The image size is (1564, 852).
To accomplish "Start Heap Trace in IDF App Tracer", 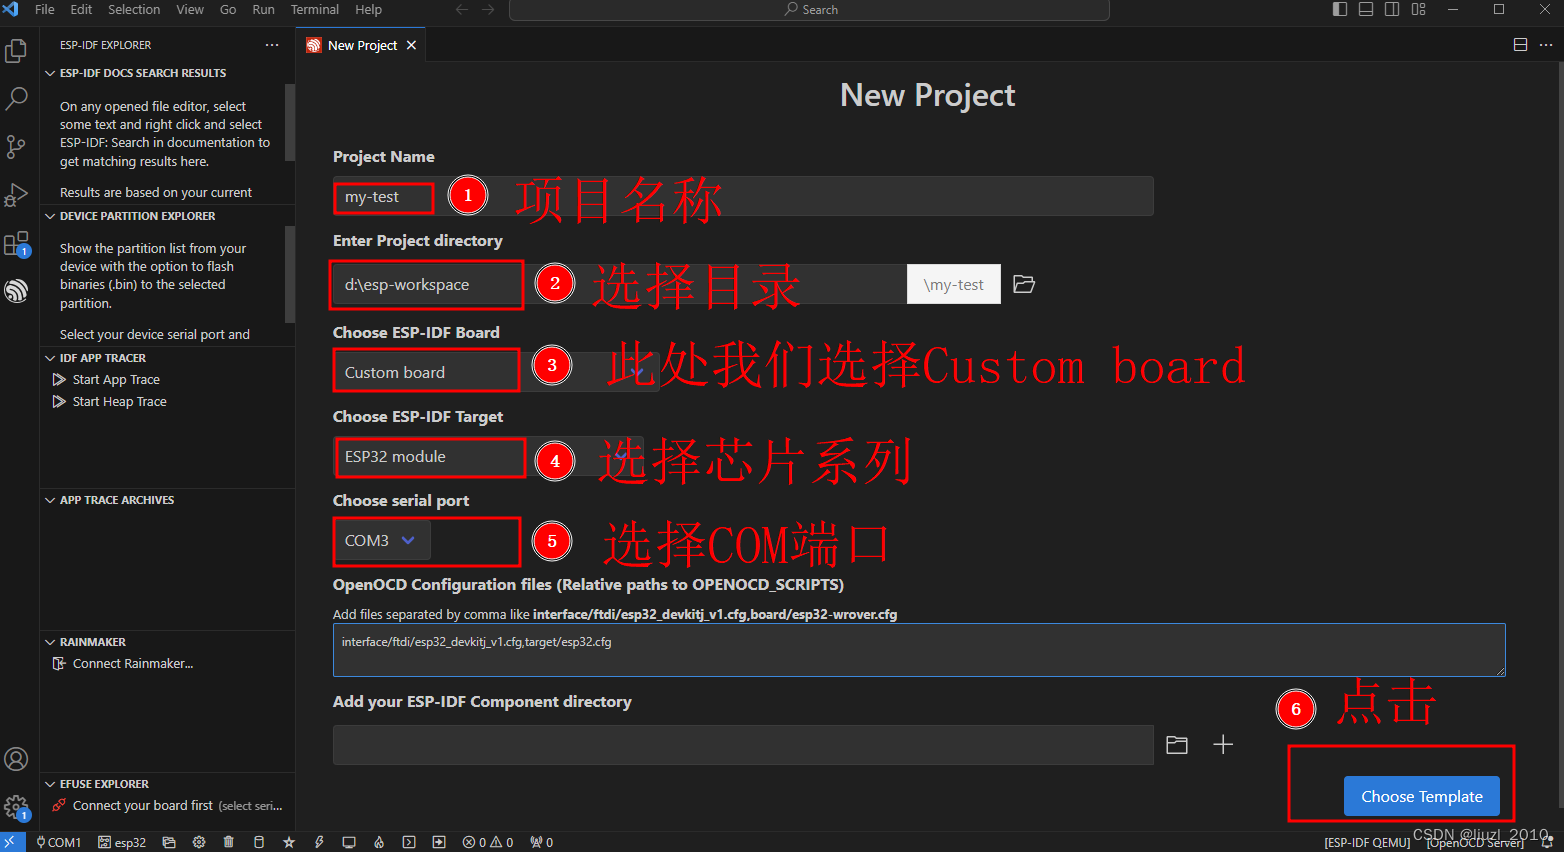I will coord(119,402).
